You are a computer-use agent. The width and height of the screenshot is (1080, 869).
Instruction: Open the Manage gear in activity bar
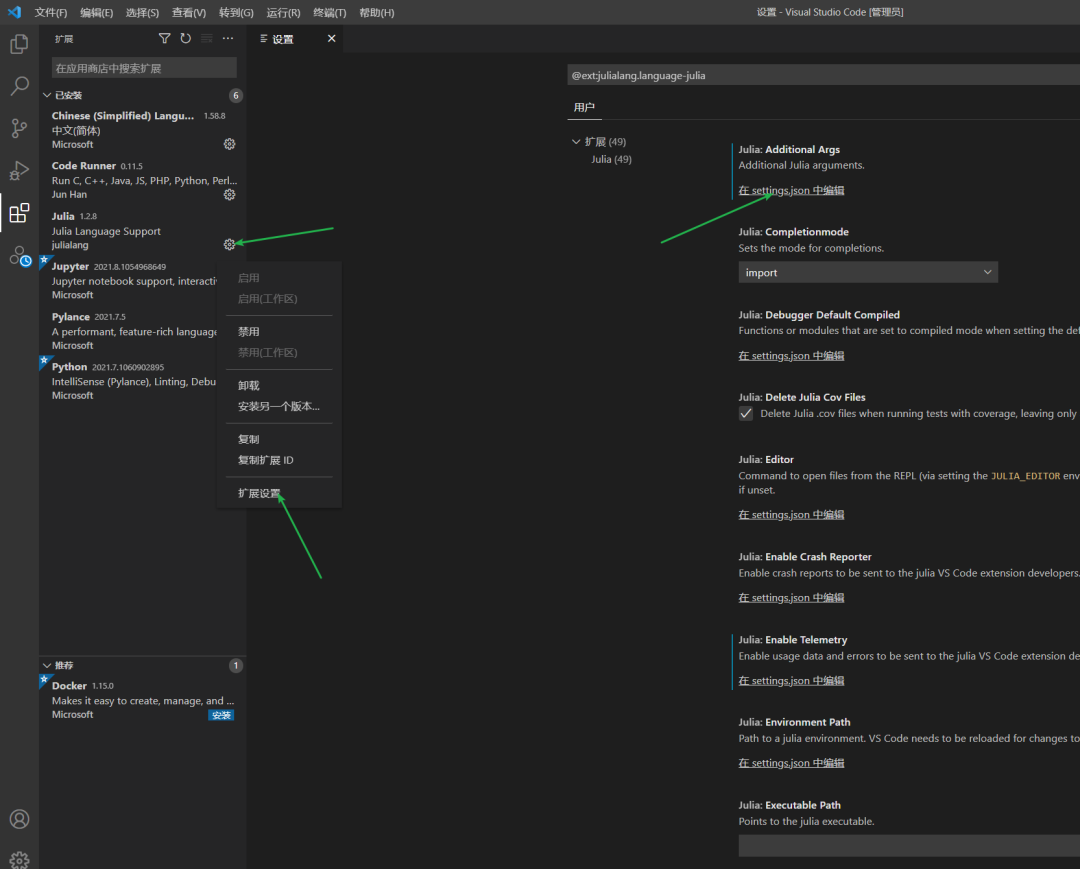pos(19,859)
